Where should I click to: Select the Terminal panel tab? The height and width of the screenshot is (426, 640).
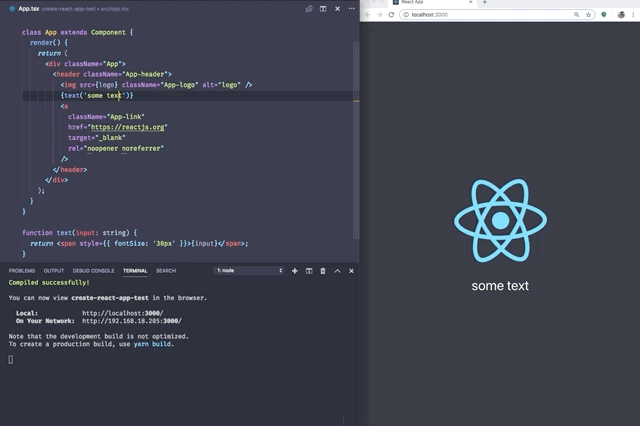click(135, 271)
